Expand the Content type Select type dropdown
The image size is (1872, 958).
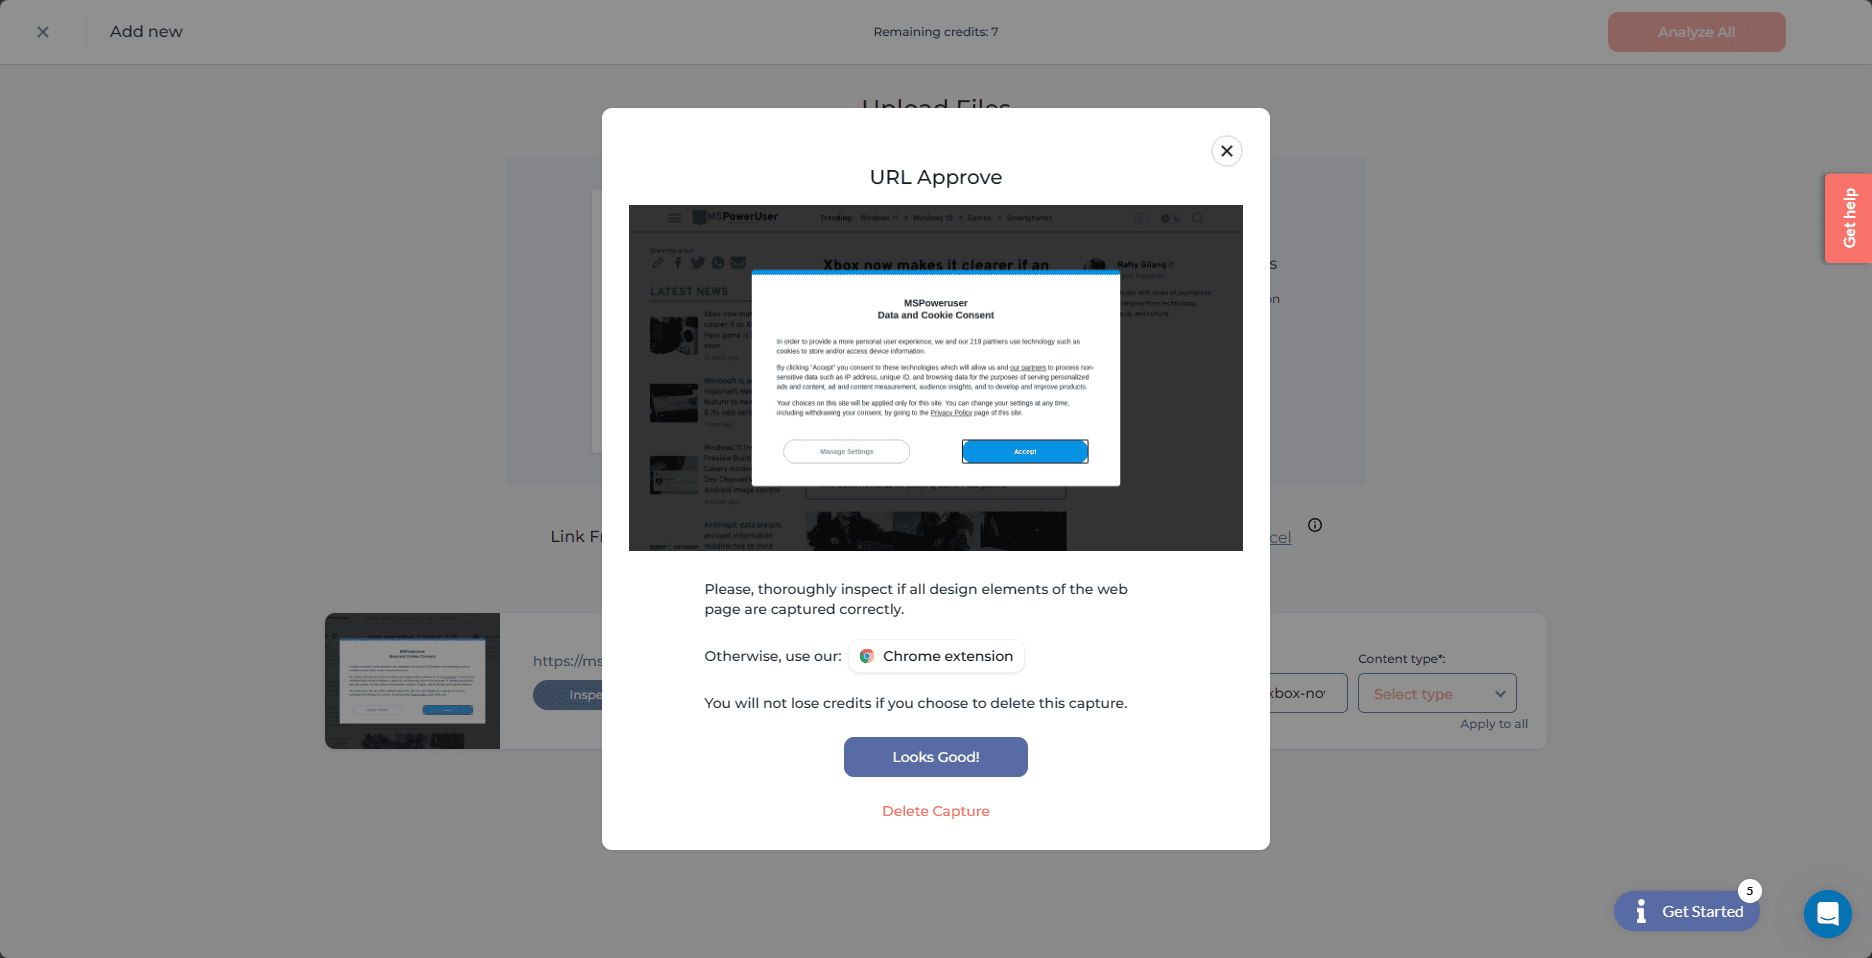coord(1437,693)
